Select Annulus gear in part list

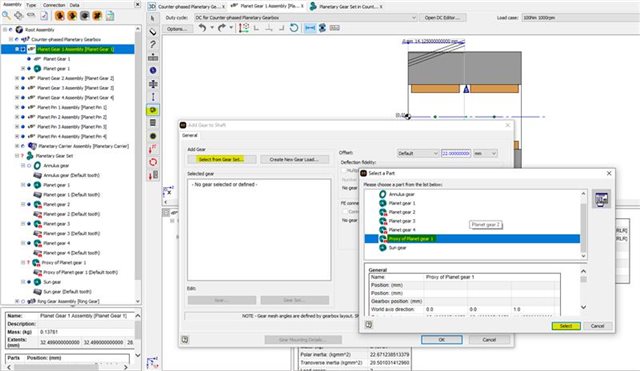(x=401, y=194)
